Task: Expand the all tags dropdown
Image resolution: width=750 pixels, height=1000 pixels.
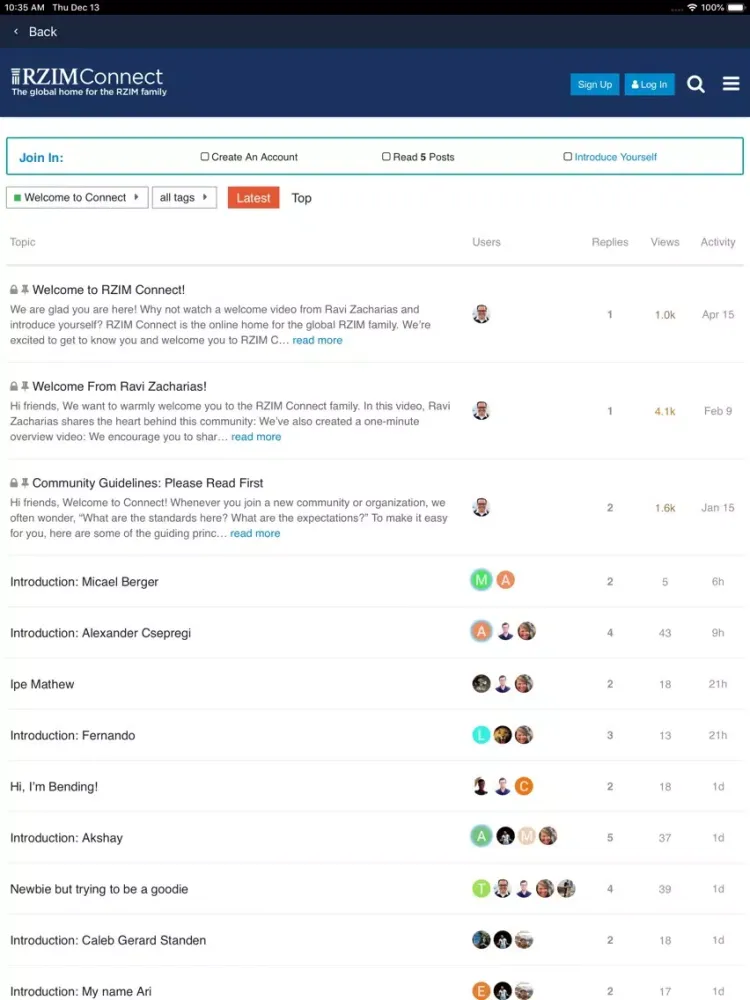Action: [x=184, y=198]
